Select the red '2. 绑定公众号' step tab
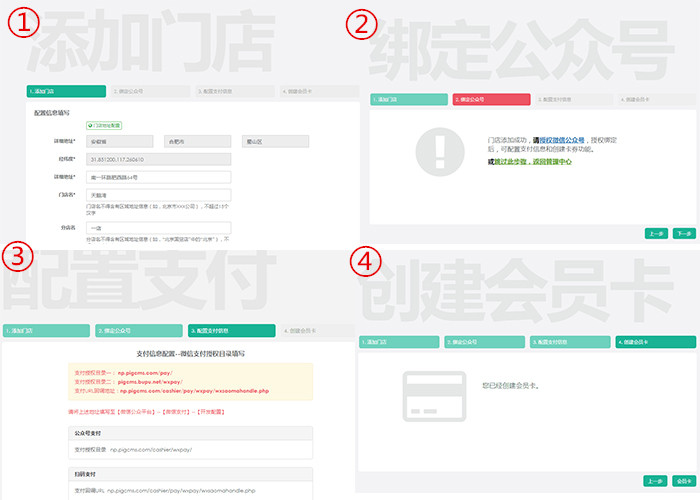 (492, 100)
